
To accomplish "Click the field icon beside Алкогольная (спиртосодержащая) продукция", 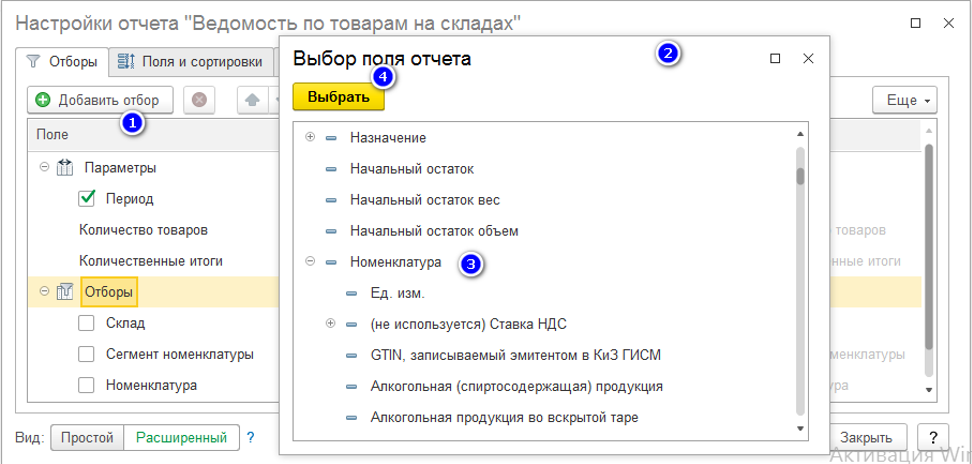I will tap(351, 387).
